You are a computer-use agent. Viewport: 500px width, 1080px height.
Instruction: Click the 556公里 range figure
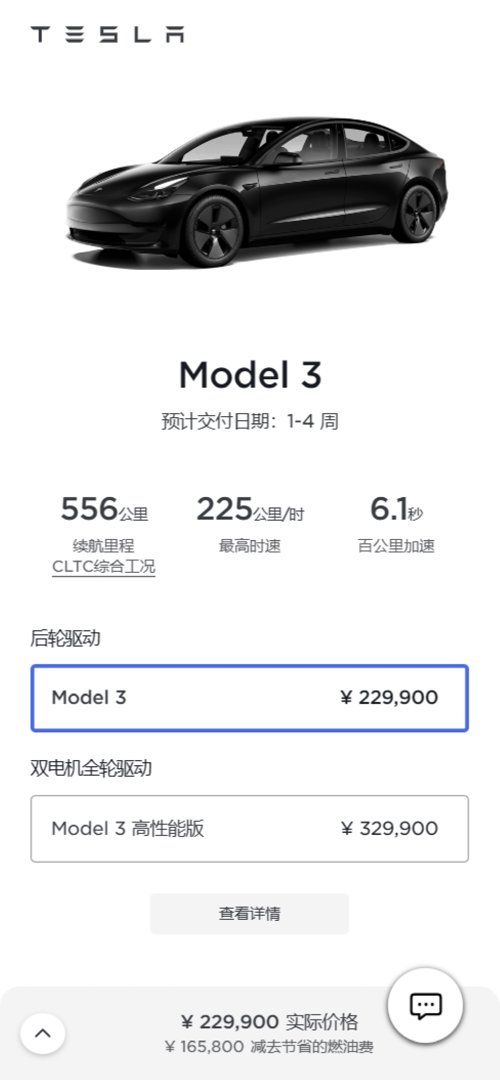(104, 510)
